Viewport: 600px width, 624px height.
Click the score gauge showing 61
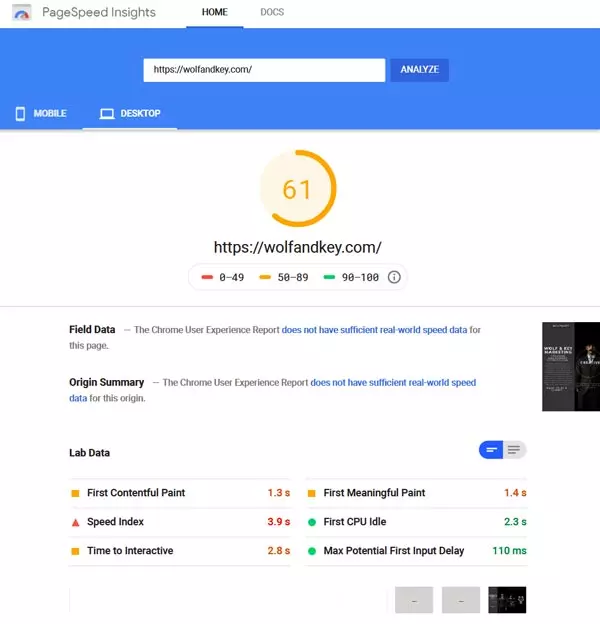(x=298, y=188)
